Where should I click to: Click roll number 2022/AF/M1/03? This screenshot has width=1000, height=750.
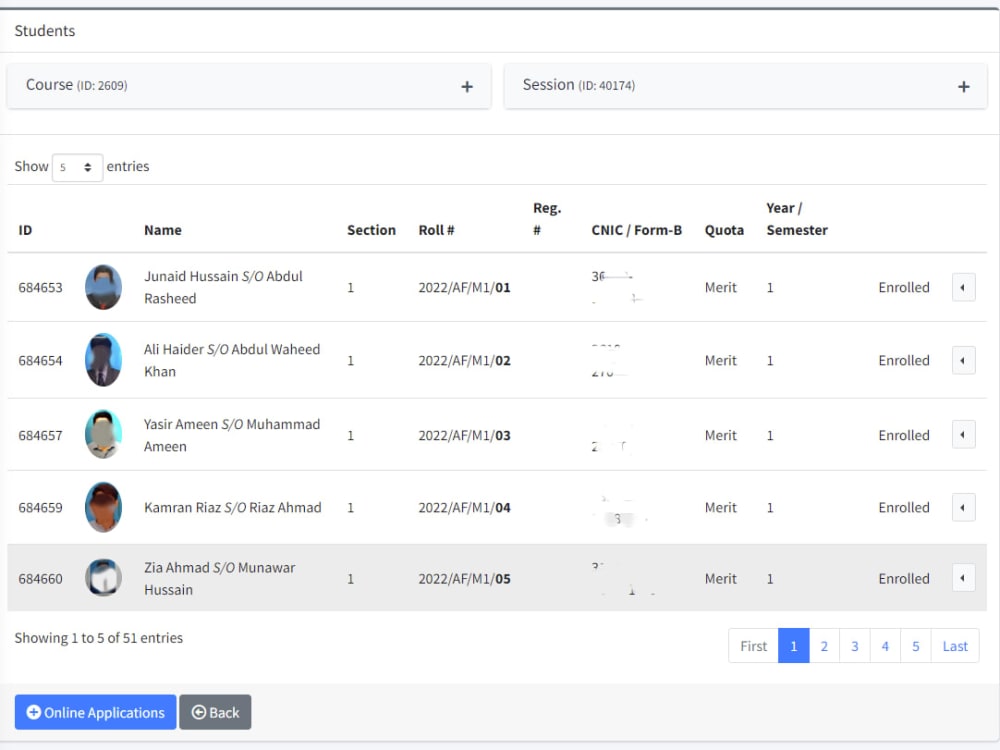click(464, 436)
